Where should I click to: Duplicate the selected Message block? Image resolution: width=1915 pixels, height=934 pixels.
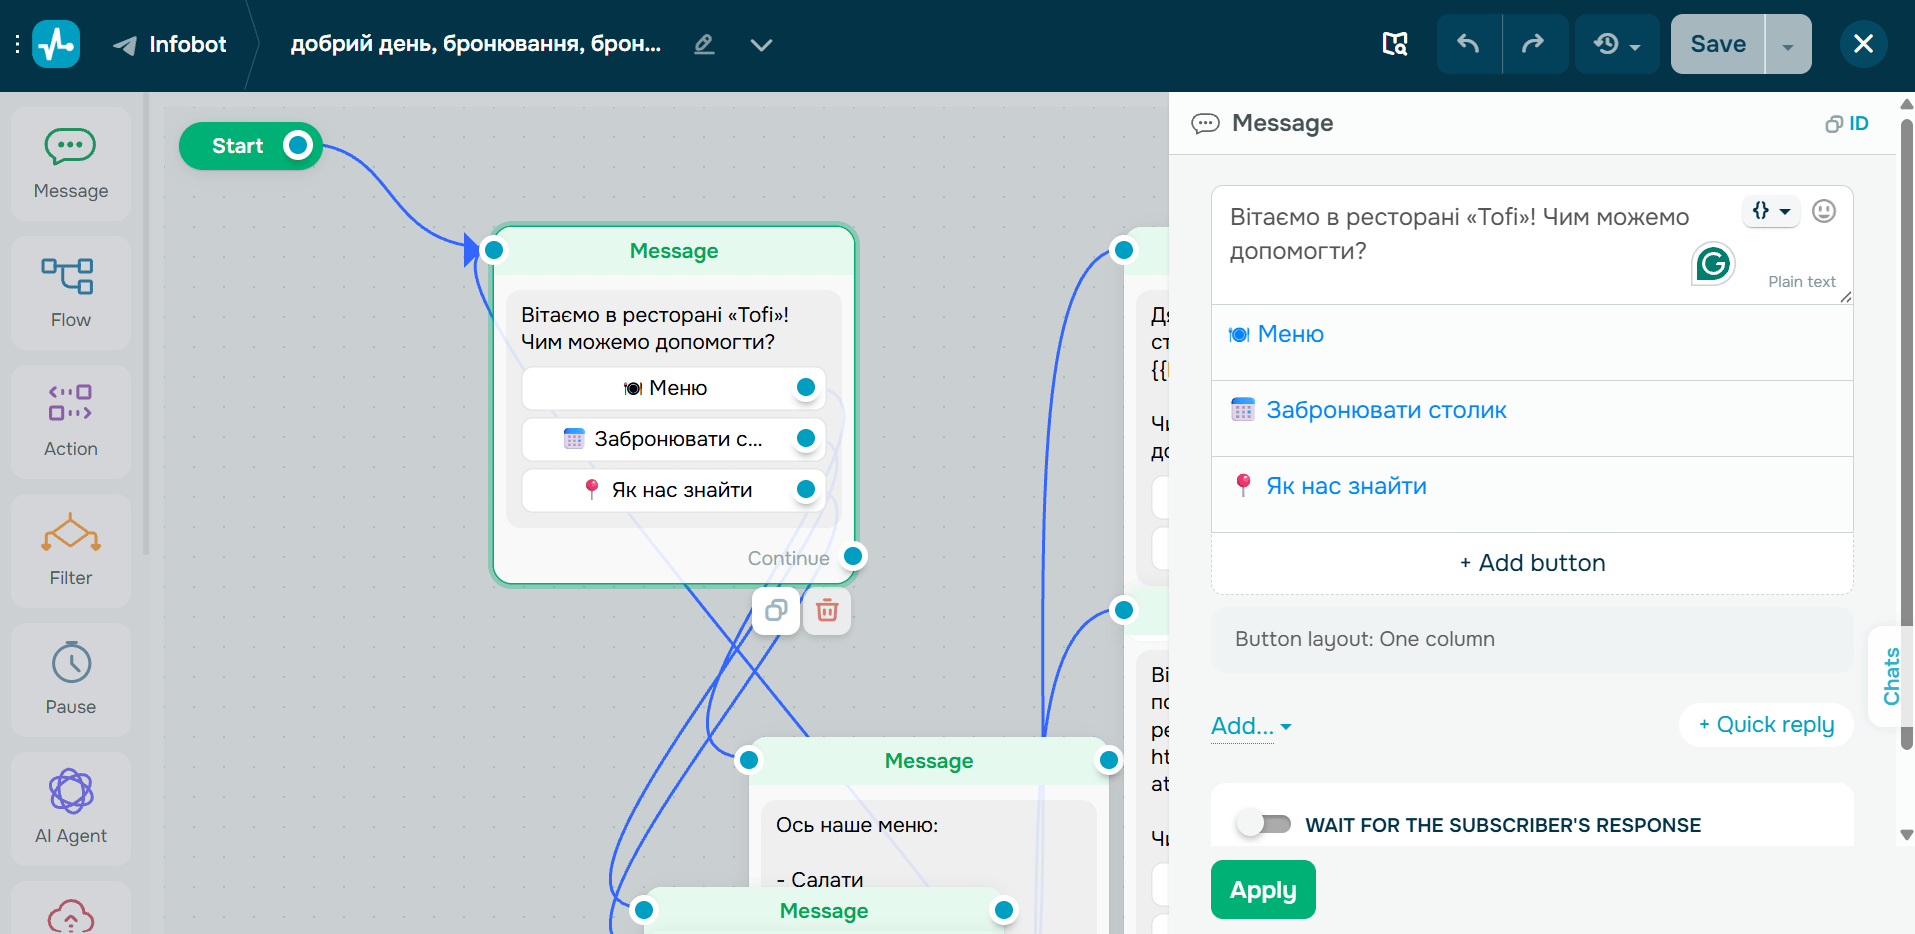(776, 610)
